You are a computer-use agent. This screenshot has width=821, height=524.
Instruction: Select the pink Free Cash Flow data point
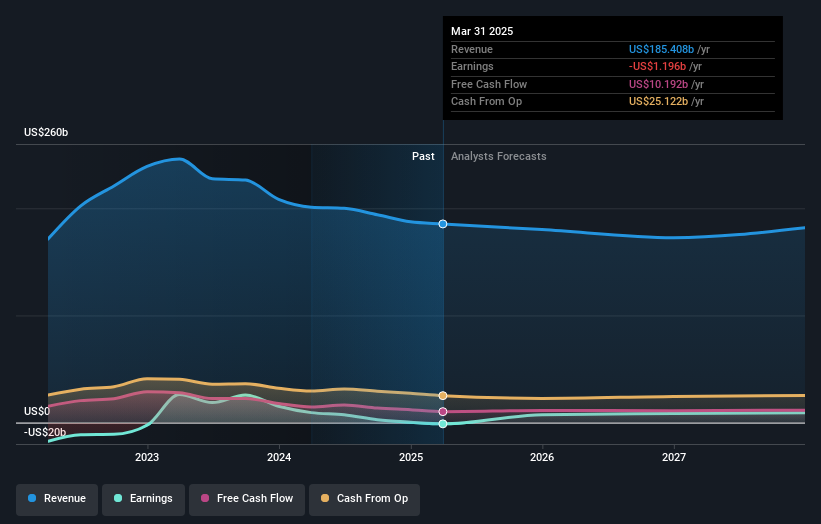click(443, 412)
